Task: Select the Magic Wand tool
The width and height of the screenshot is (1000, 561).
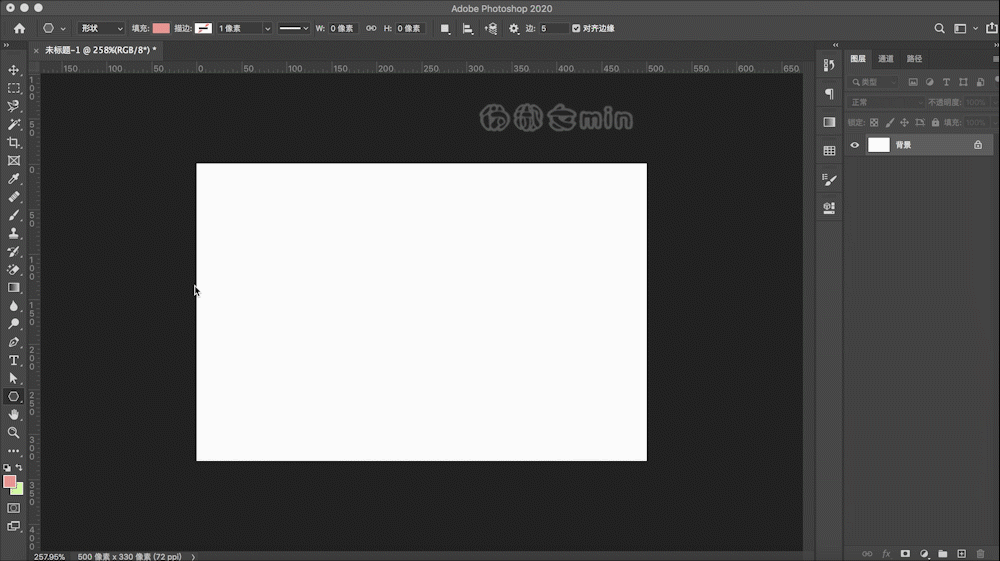Action: (x=13, y=124)
